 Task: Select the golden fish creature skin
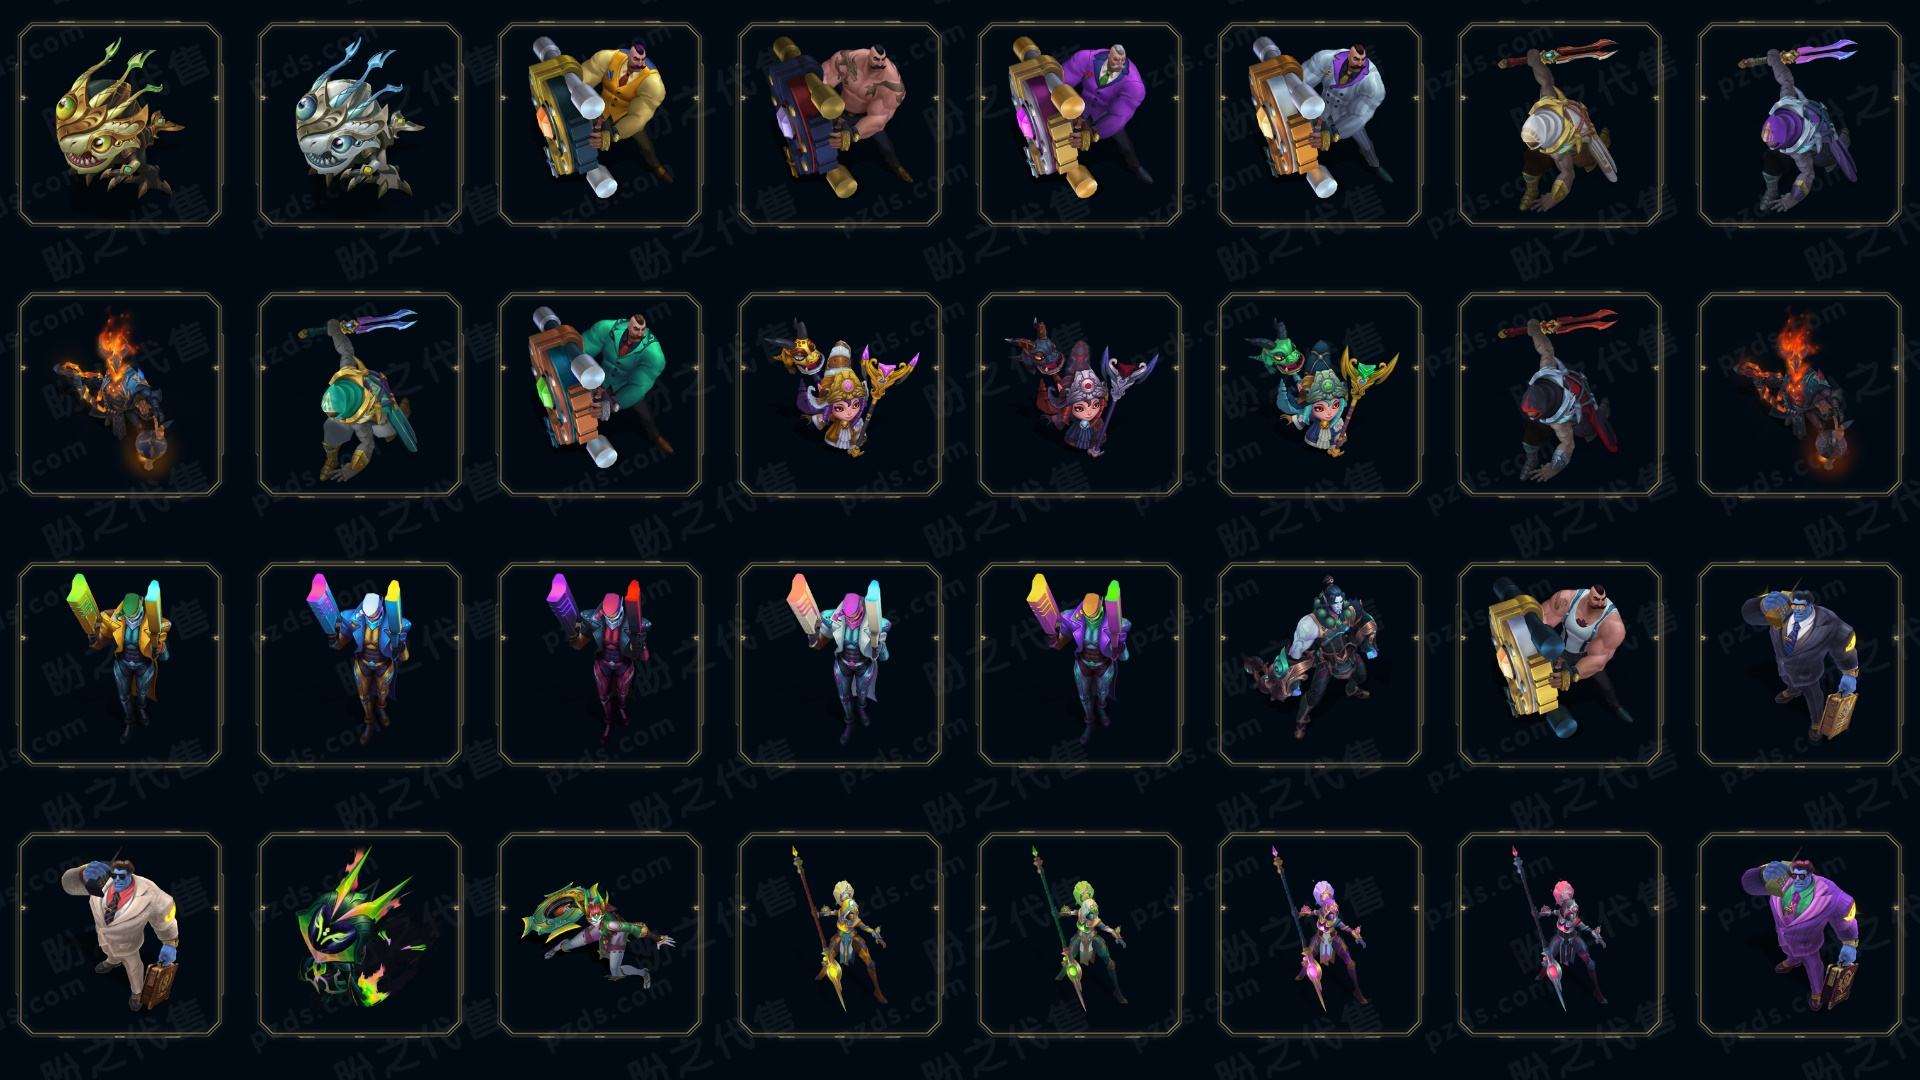120,125
